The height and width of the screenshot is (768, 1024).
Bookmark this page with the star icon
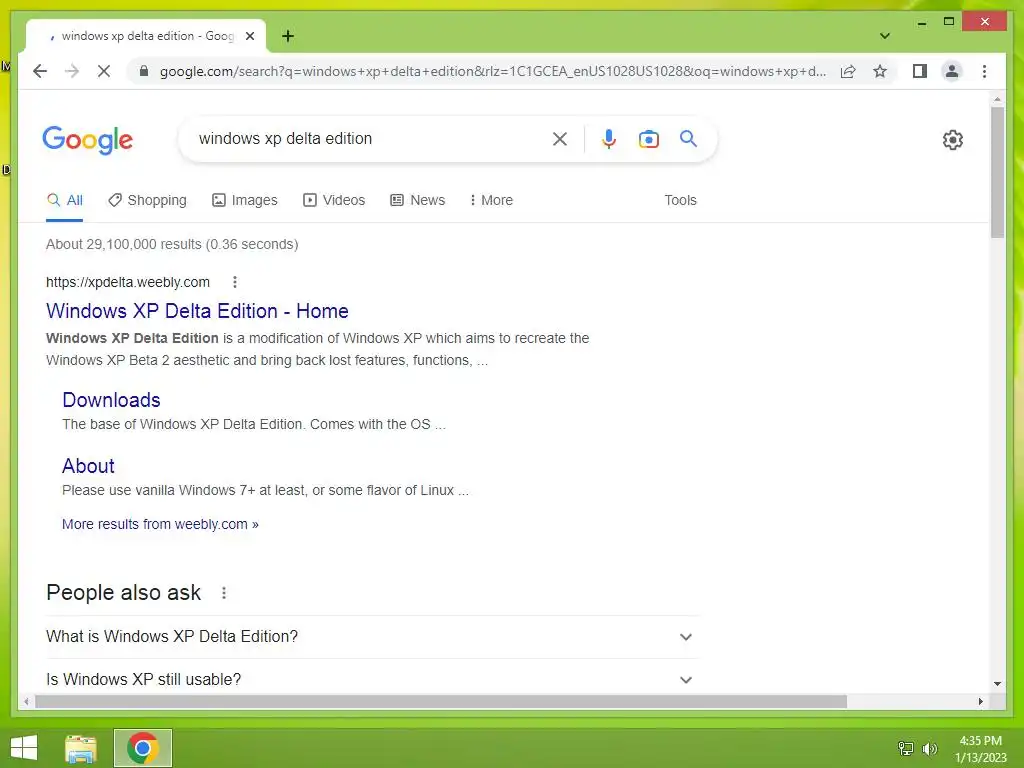[880, 71]
